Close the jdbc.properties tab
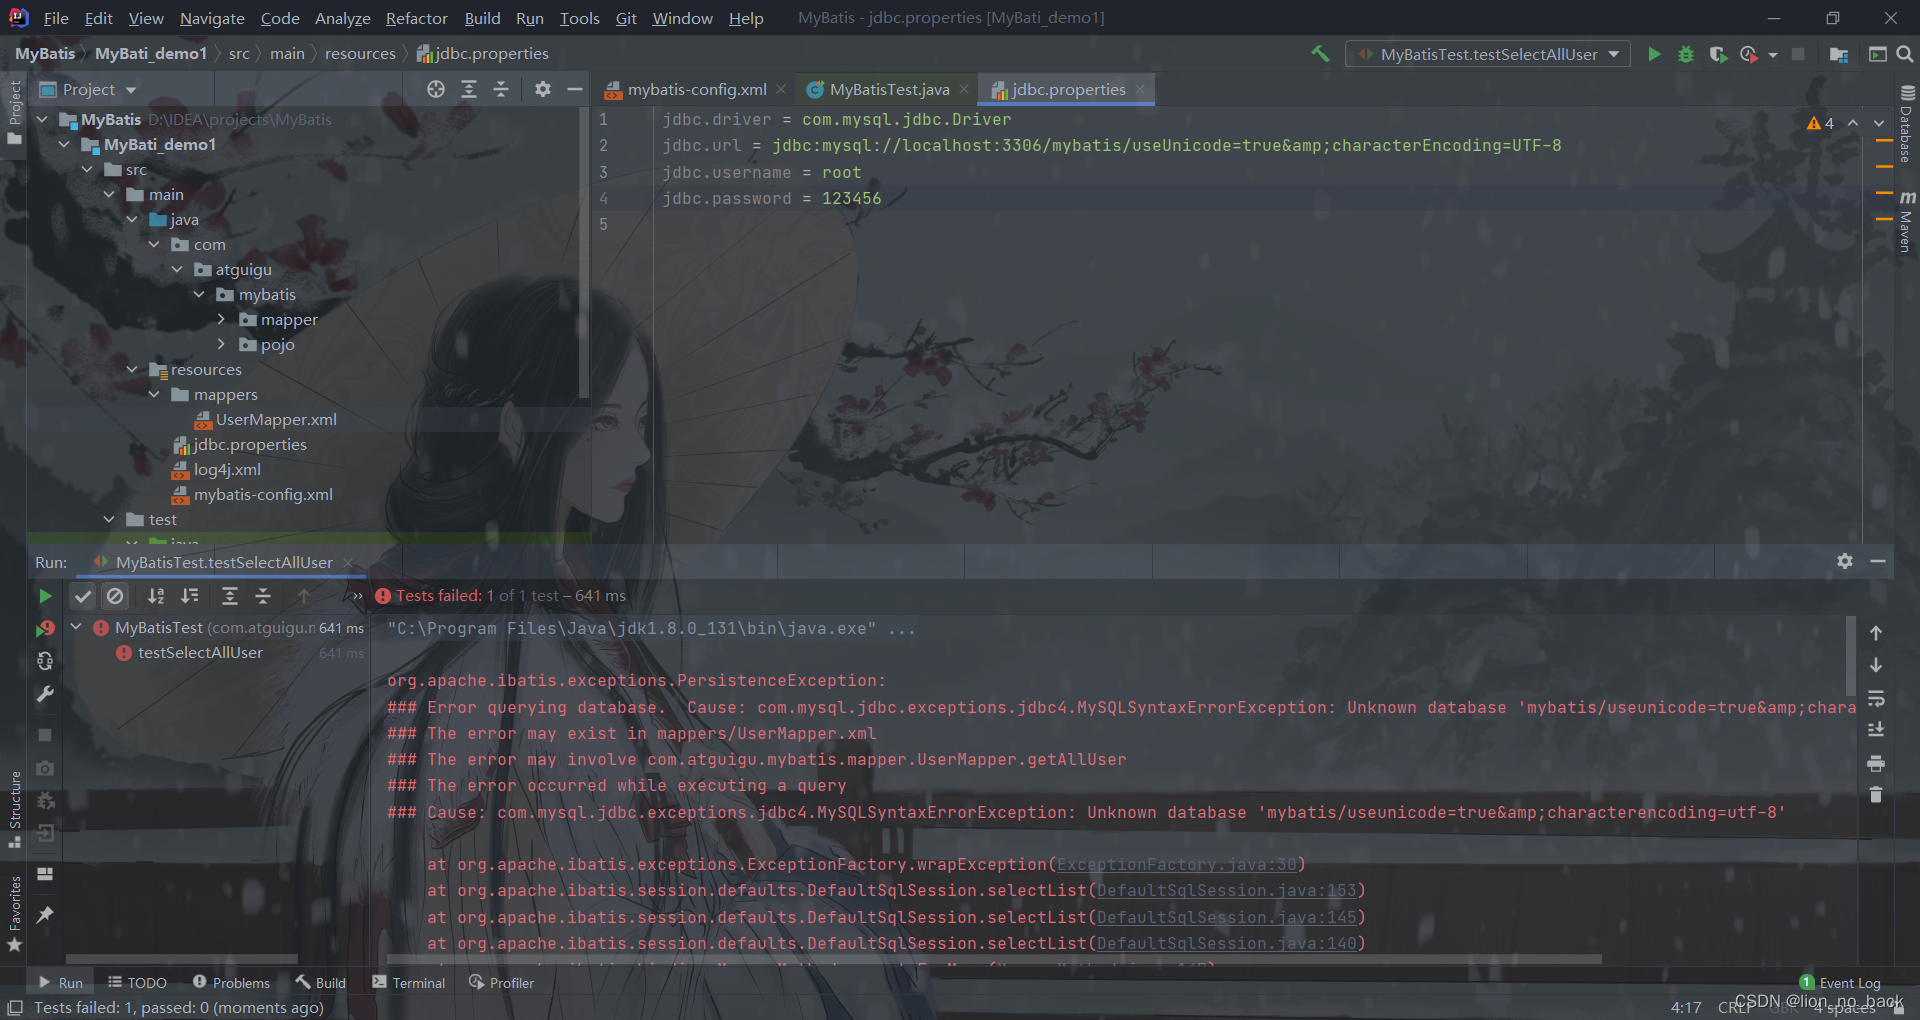The image size is (1920, 1020). coord(1140,89)
